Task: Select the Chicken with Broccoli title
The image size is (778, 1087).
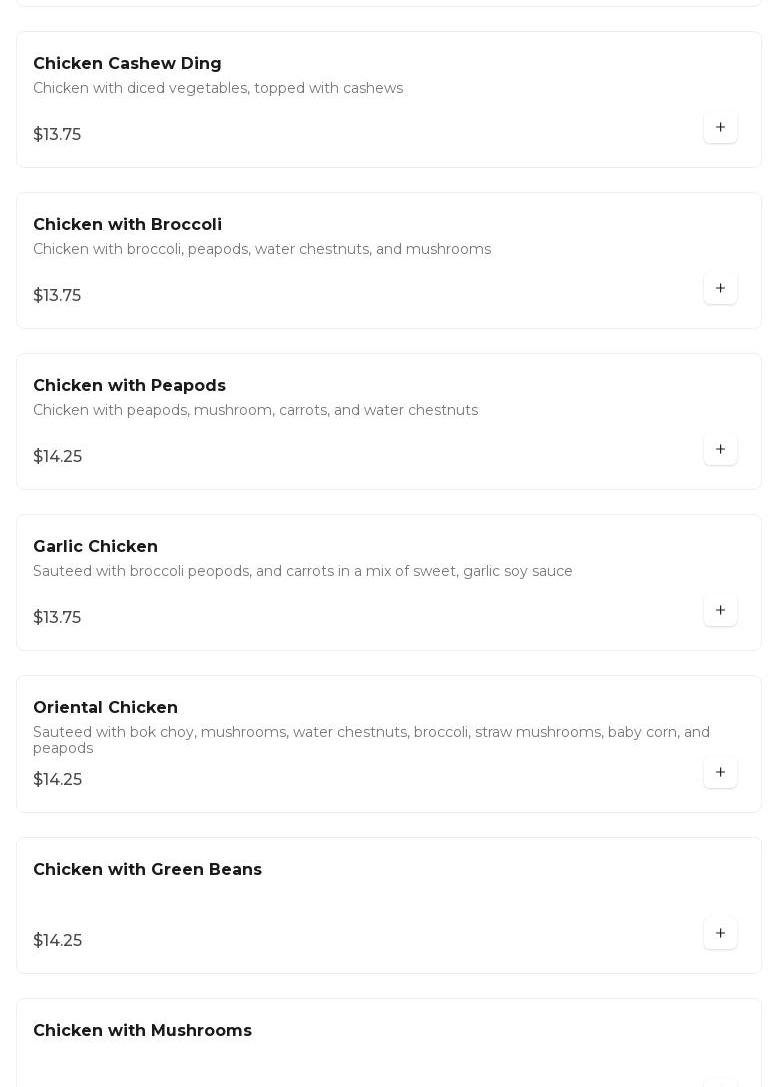Action: click(128, 224)
